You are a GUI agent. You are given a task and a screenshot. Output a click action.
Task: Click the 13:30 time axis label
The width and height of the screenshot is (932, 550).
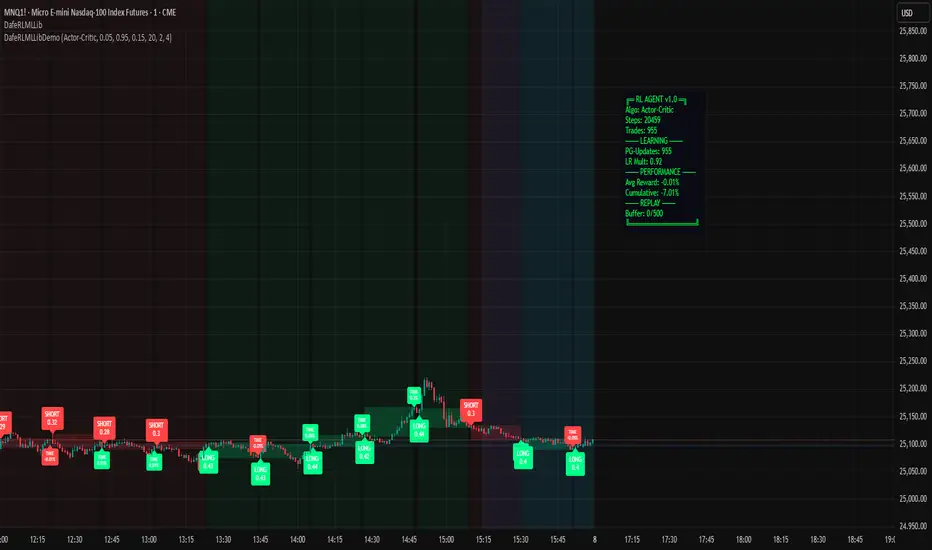pos(223,540)
